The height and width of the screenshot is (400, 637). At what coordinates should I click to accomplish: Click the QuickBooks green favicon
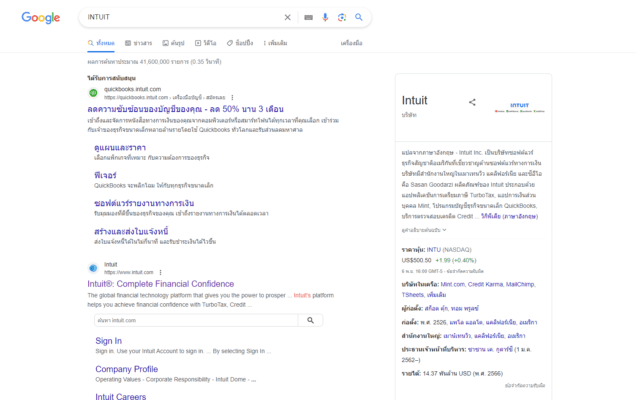[93, 93]
